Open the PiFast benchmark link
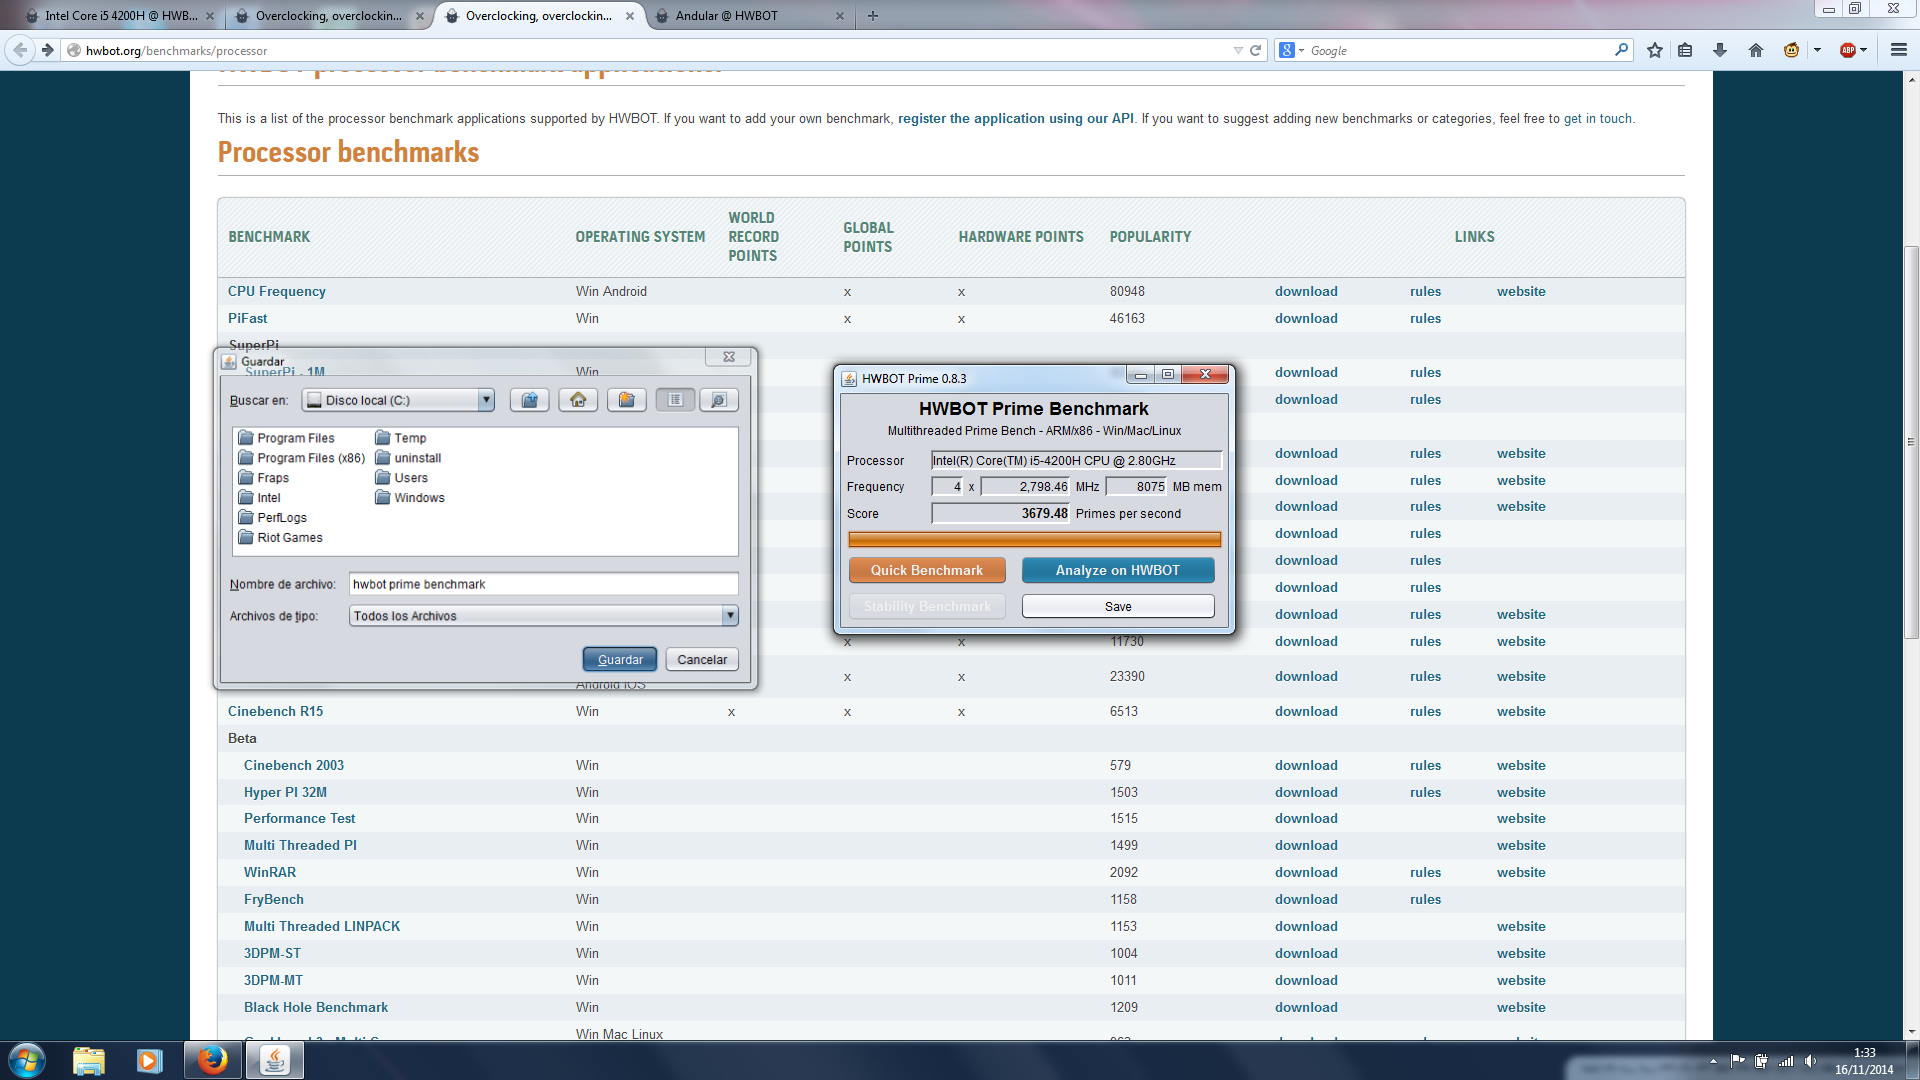Screen dimensions: 1920x1080 click(248, 318)
